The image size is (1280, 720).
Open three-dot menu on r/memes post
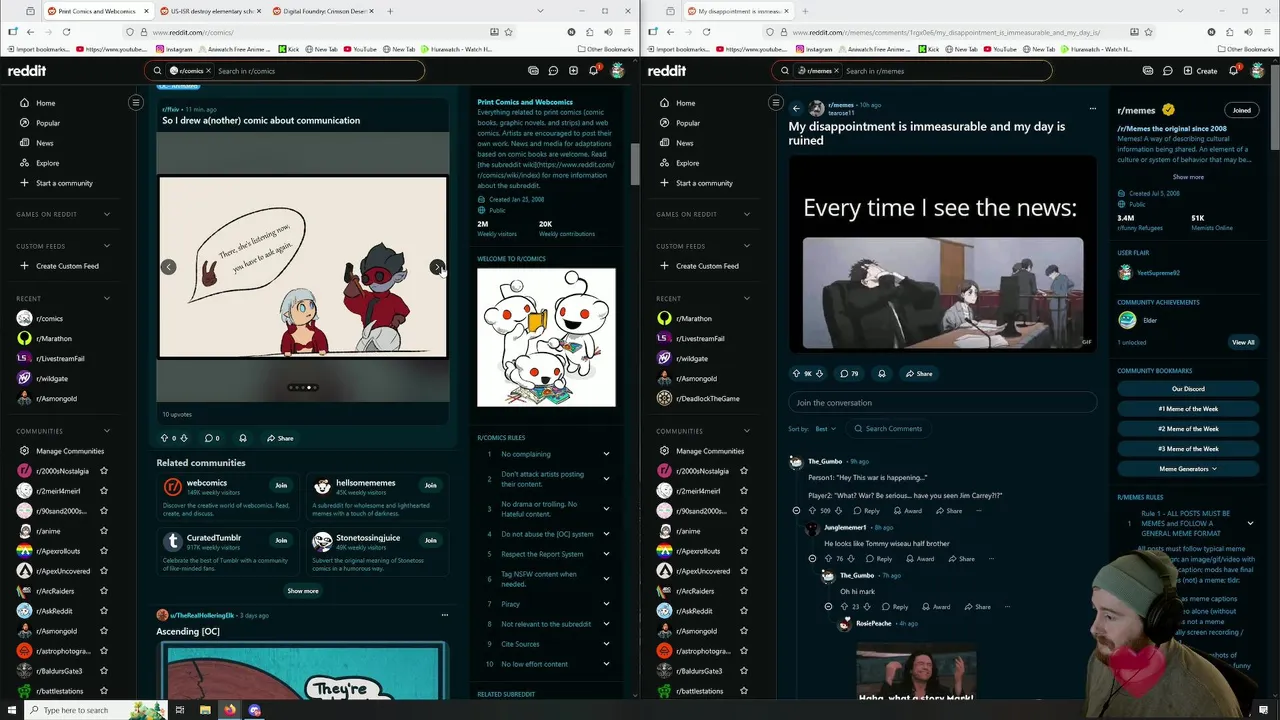[1092, 108]
